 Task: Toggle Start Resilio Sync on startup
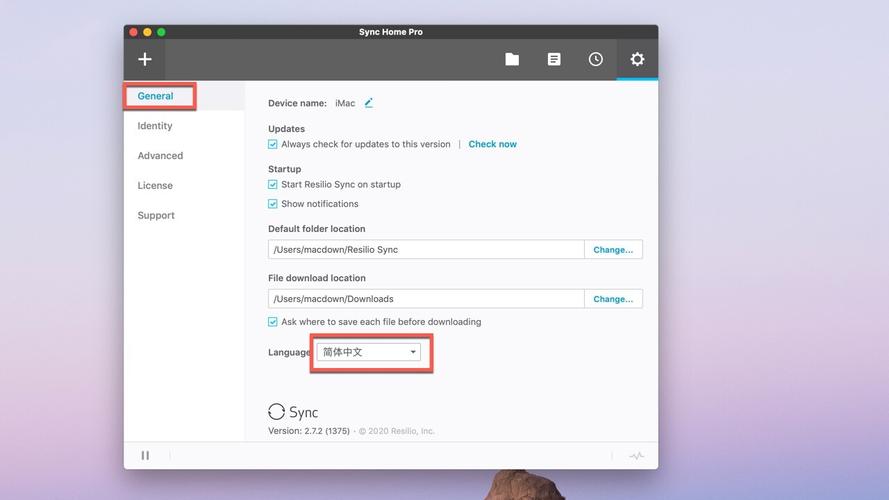pyautogui.click(x=273, y=184)
